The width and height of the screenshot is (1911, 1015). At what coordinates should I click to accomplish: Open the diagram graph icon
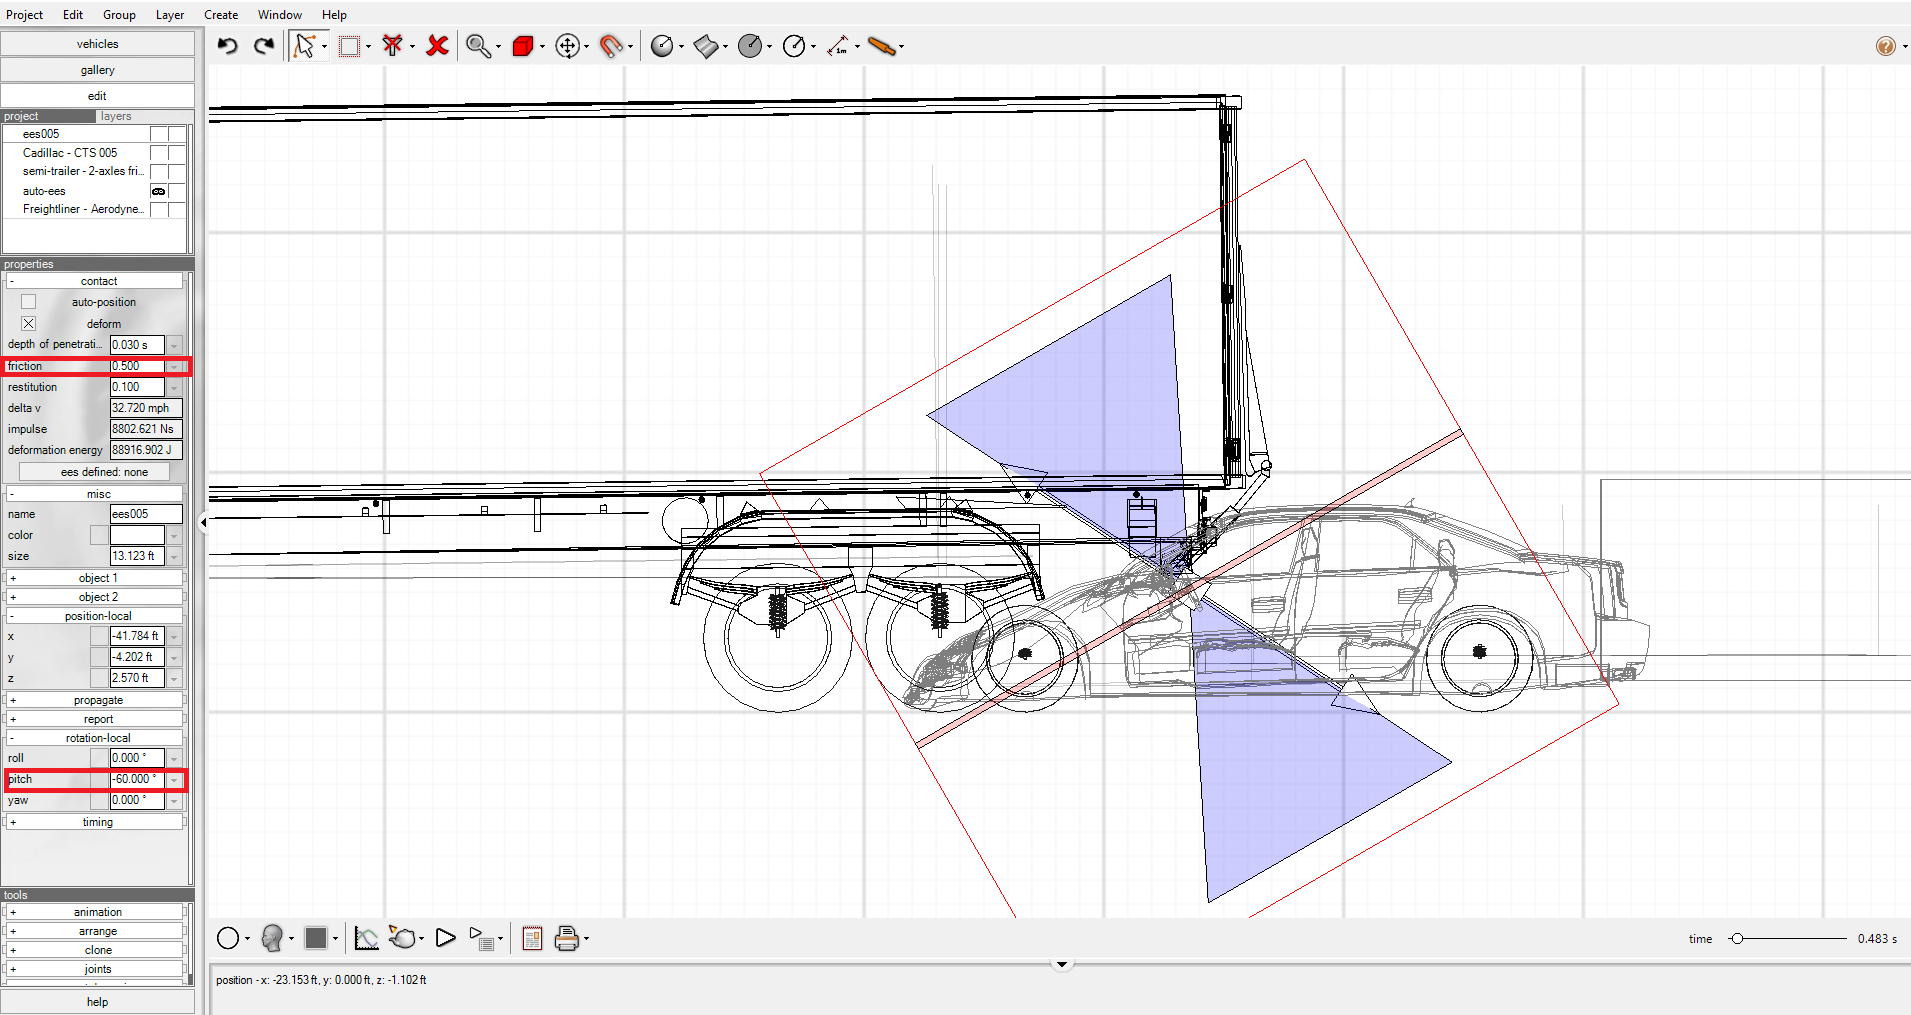click(x=367, y=938)
